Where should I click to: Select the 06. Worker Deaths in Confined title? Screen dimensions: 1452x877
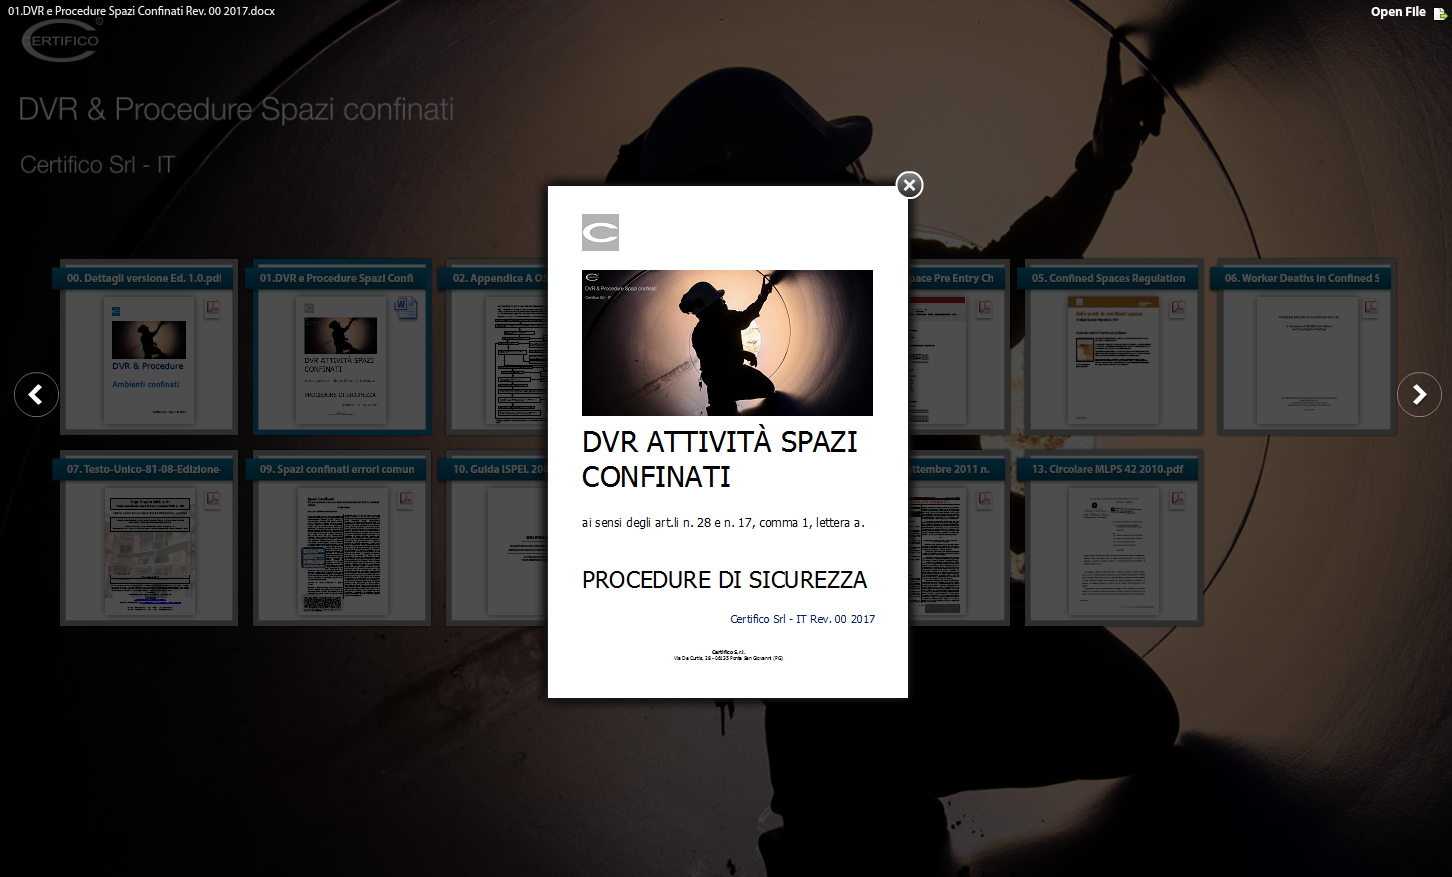(1301, 278)
